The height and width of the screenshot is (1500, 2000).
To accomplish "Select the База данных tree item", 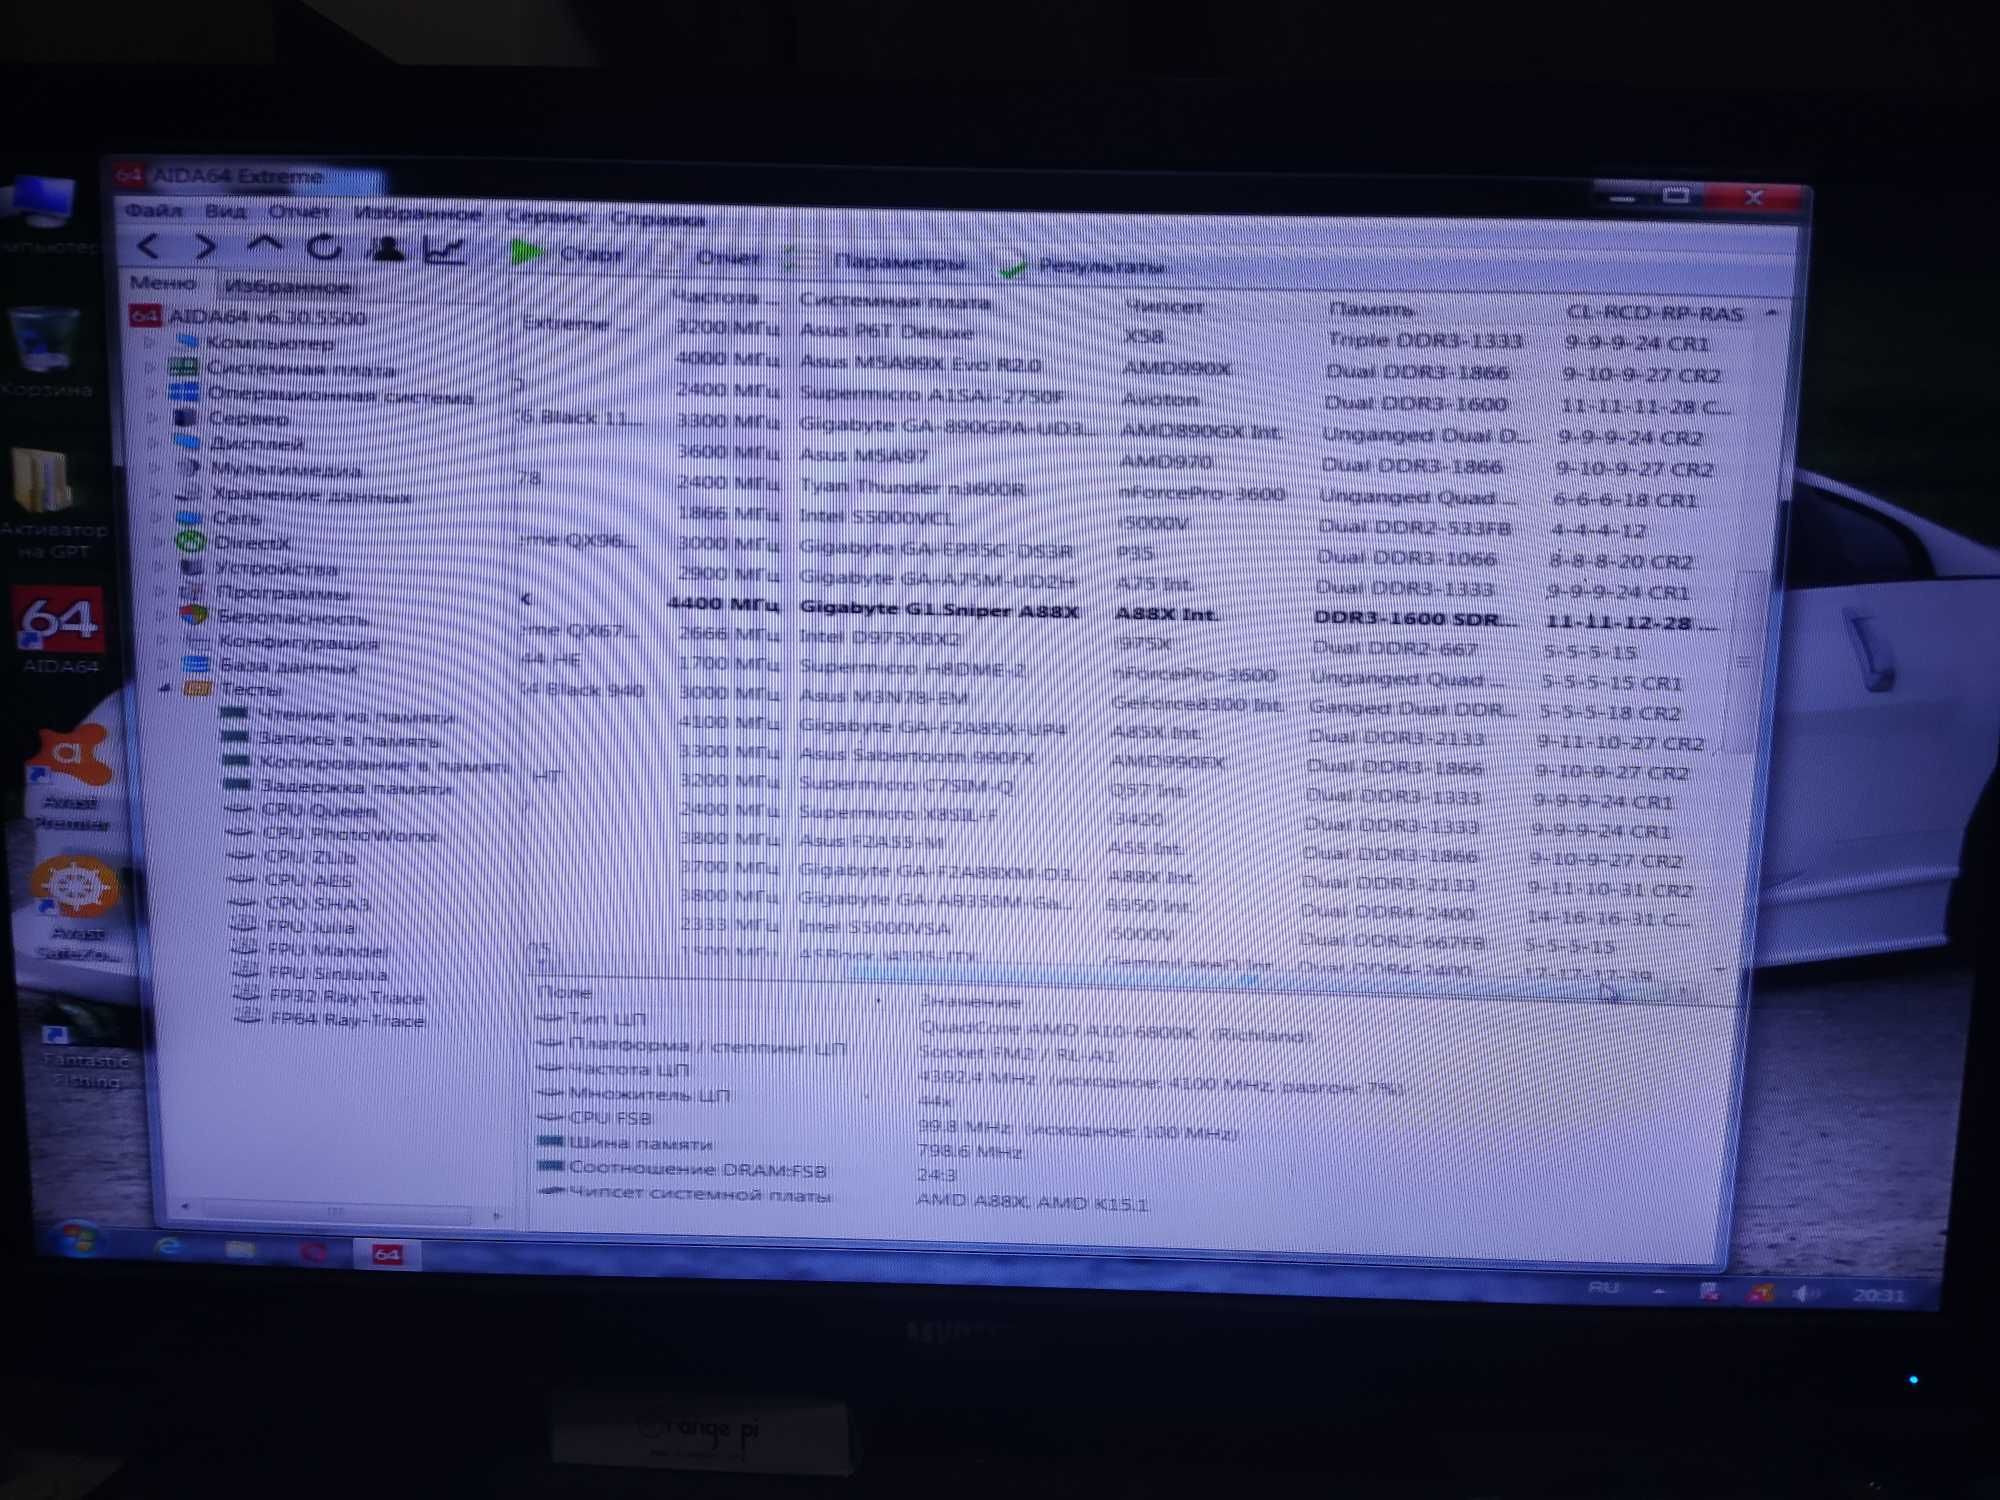I will [x=287, y=666].
